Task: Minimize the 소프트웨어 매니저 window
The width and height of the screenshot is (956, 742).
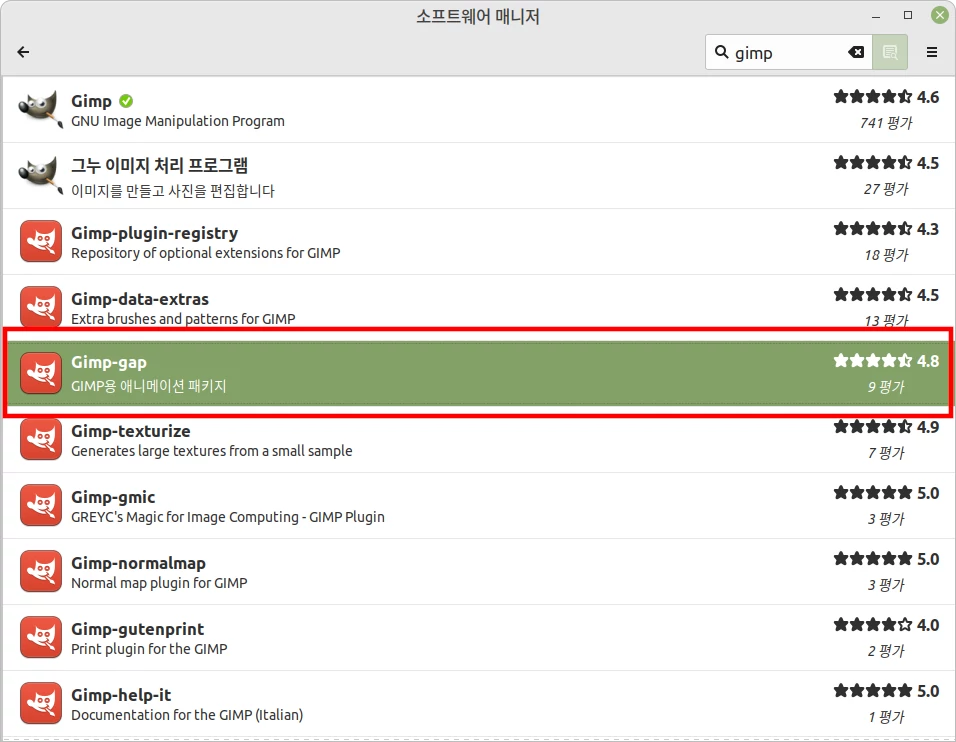Action: [x=876, y=16]
